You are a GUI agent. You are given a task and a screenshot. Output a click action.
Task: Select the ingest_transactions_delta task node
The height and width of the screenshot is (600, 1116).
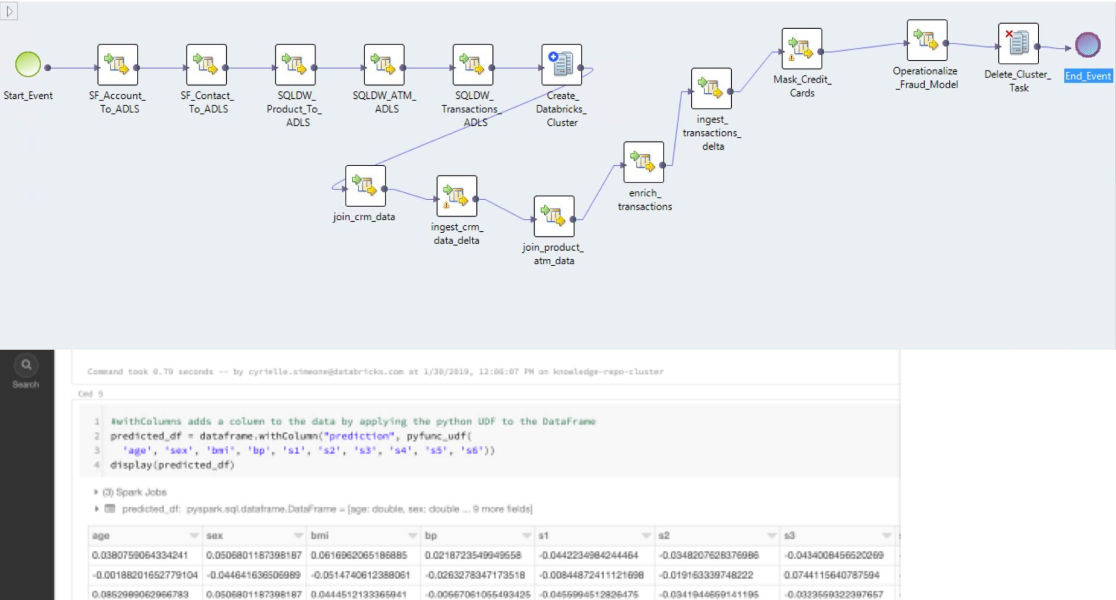pos(711,89)
